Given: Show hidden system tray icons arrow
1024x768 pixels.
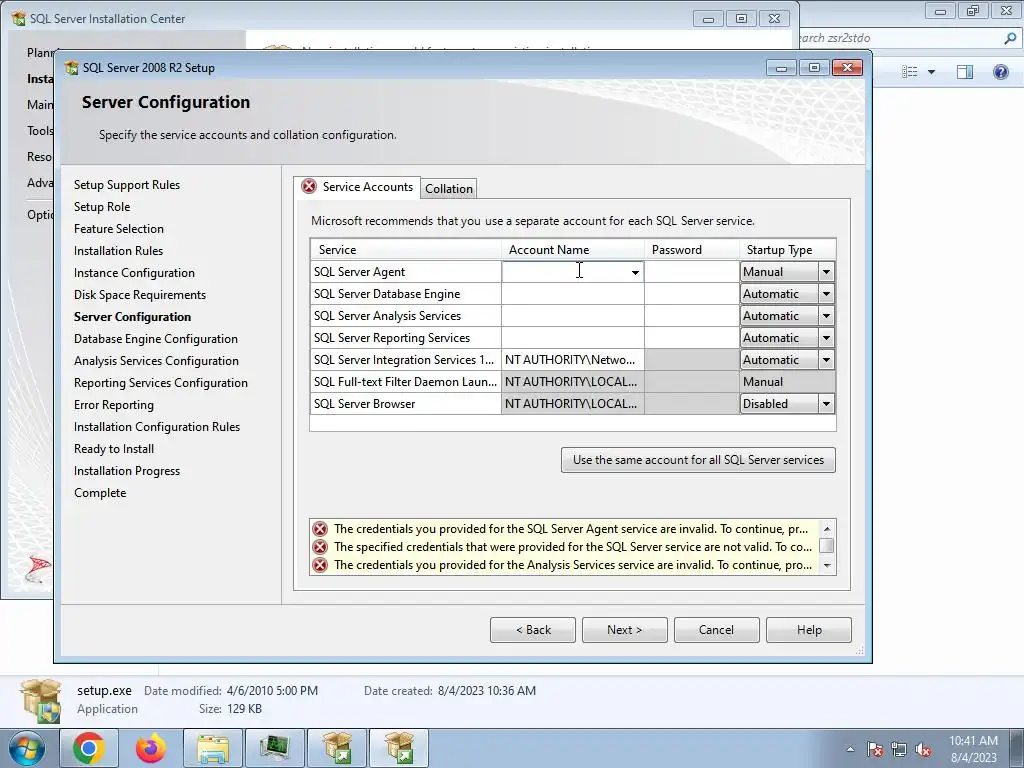Looking at the screenshot, I should [x=850, y=749].
